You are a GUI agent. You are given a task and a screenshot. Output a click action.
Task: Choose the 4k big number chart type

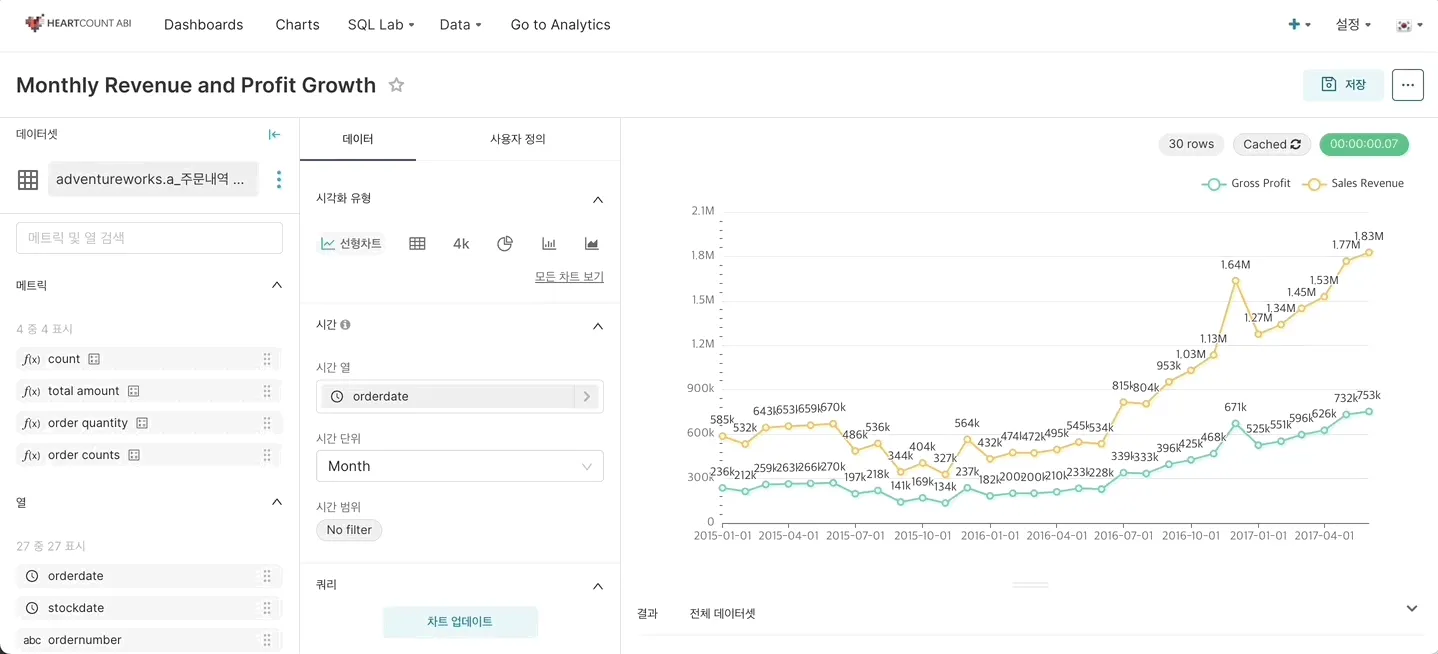461,244
